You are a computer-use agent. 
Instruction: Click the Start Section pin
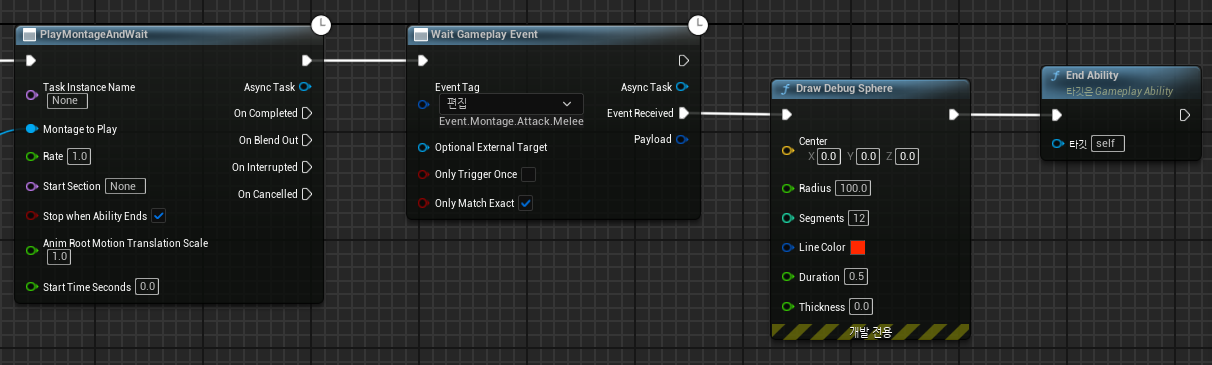(x=31, y=186)
